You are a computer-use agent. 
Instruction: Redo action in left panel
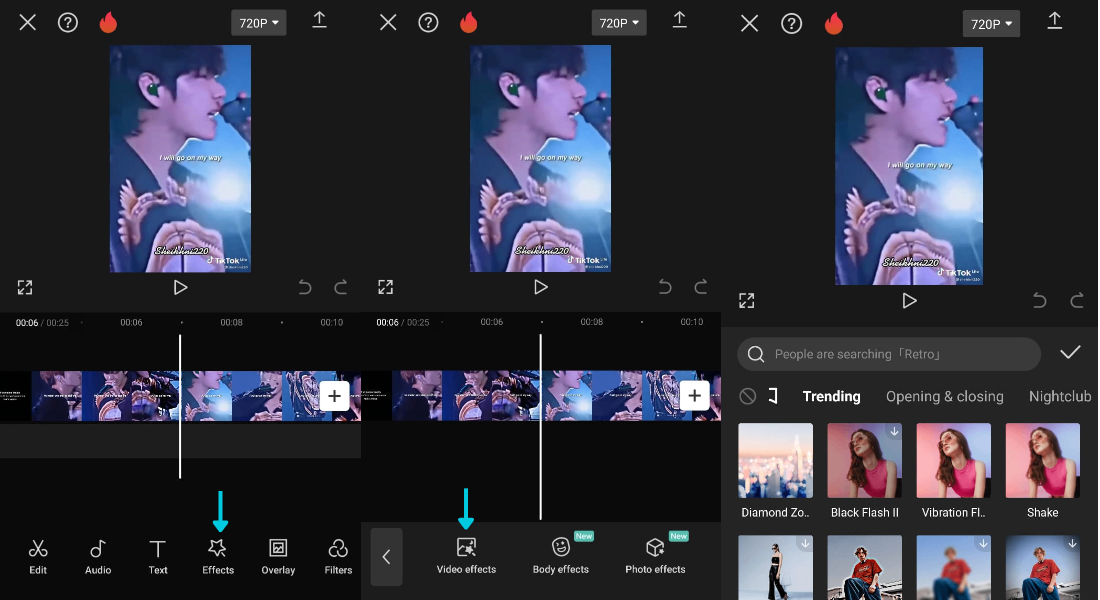(340, 287)
